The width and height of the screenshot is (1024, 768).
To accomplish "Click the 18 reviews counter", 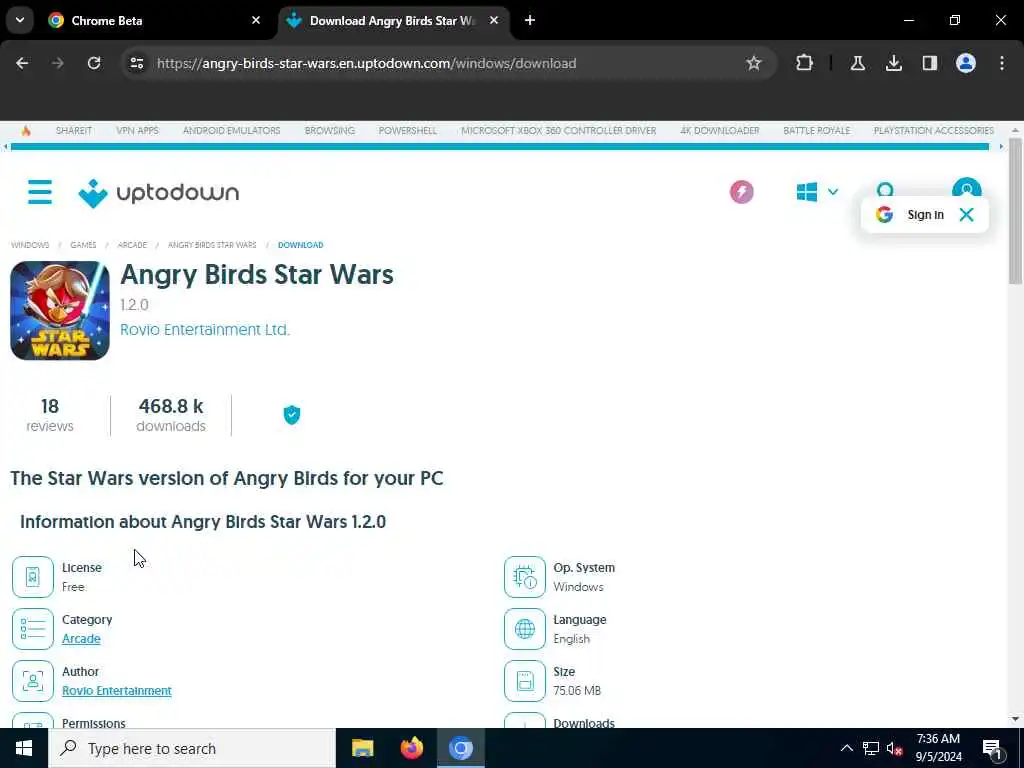I will pos(50,415).
